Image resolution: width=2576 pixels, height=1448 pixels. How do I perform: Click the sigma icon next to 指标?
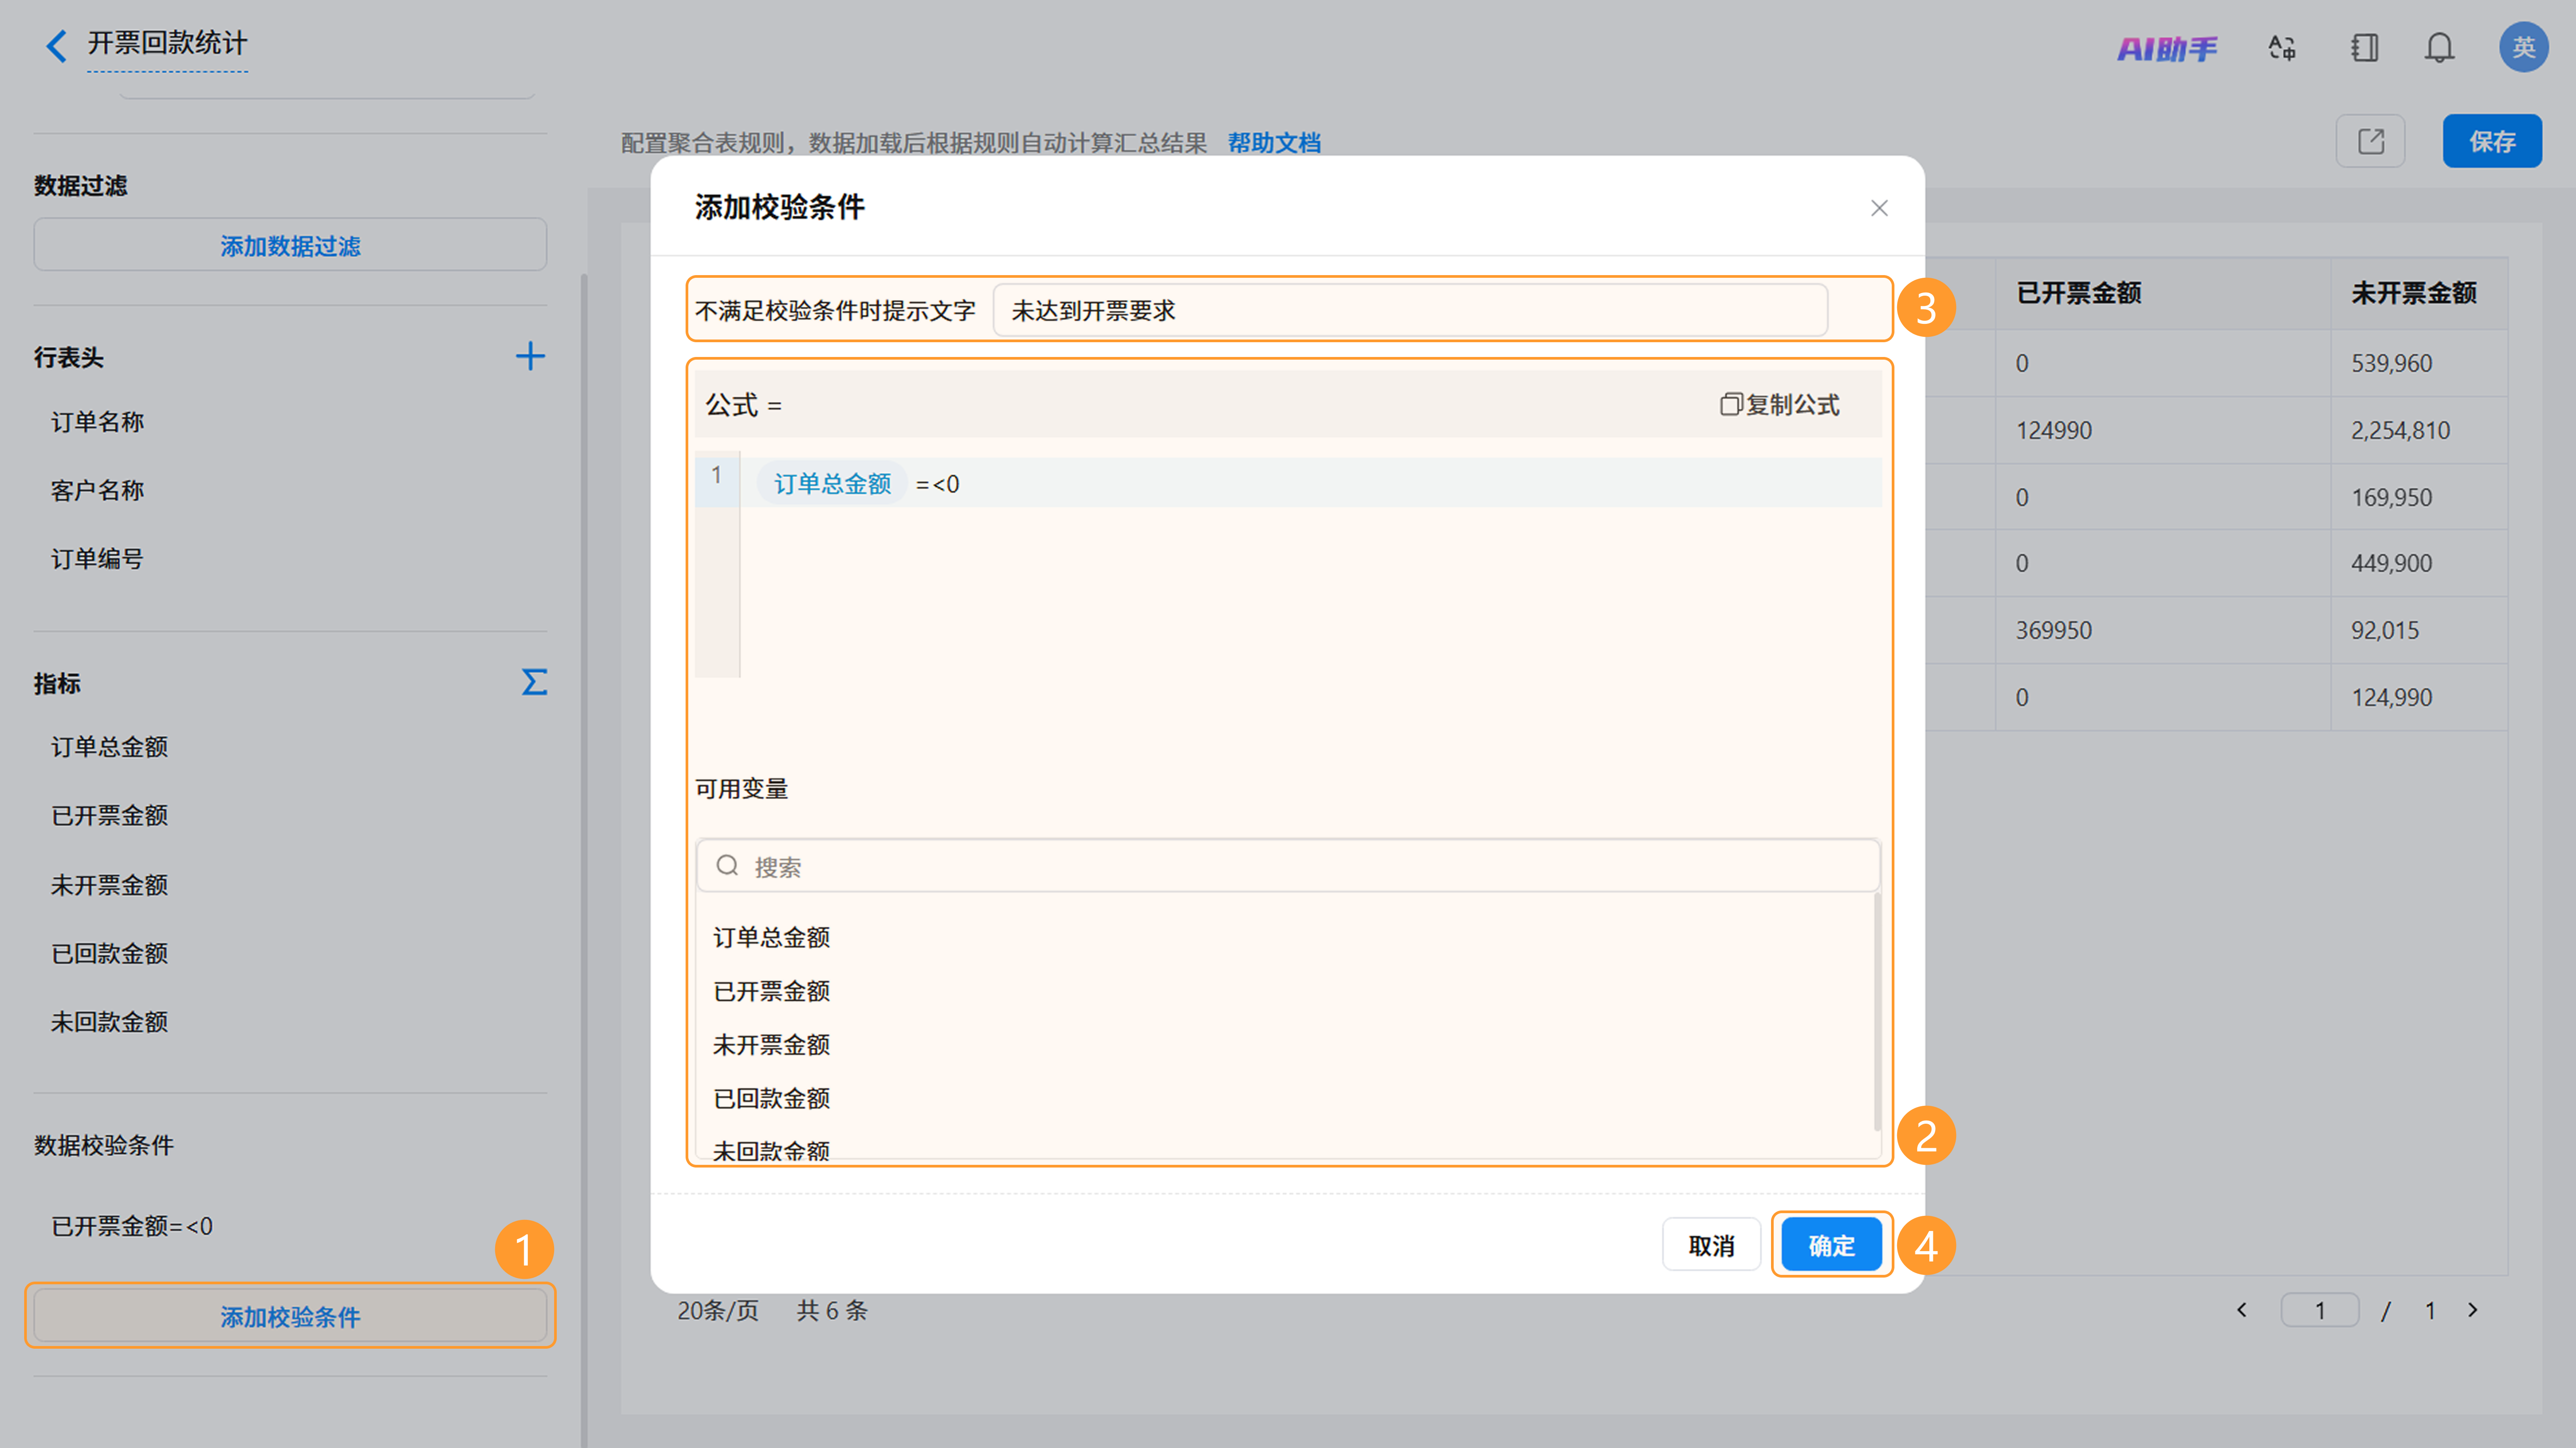pos(534,683)
